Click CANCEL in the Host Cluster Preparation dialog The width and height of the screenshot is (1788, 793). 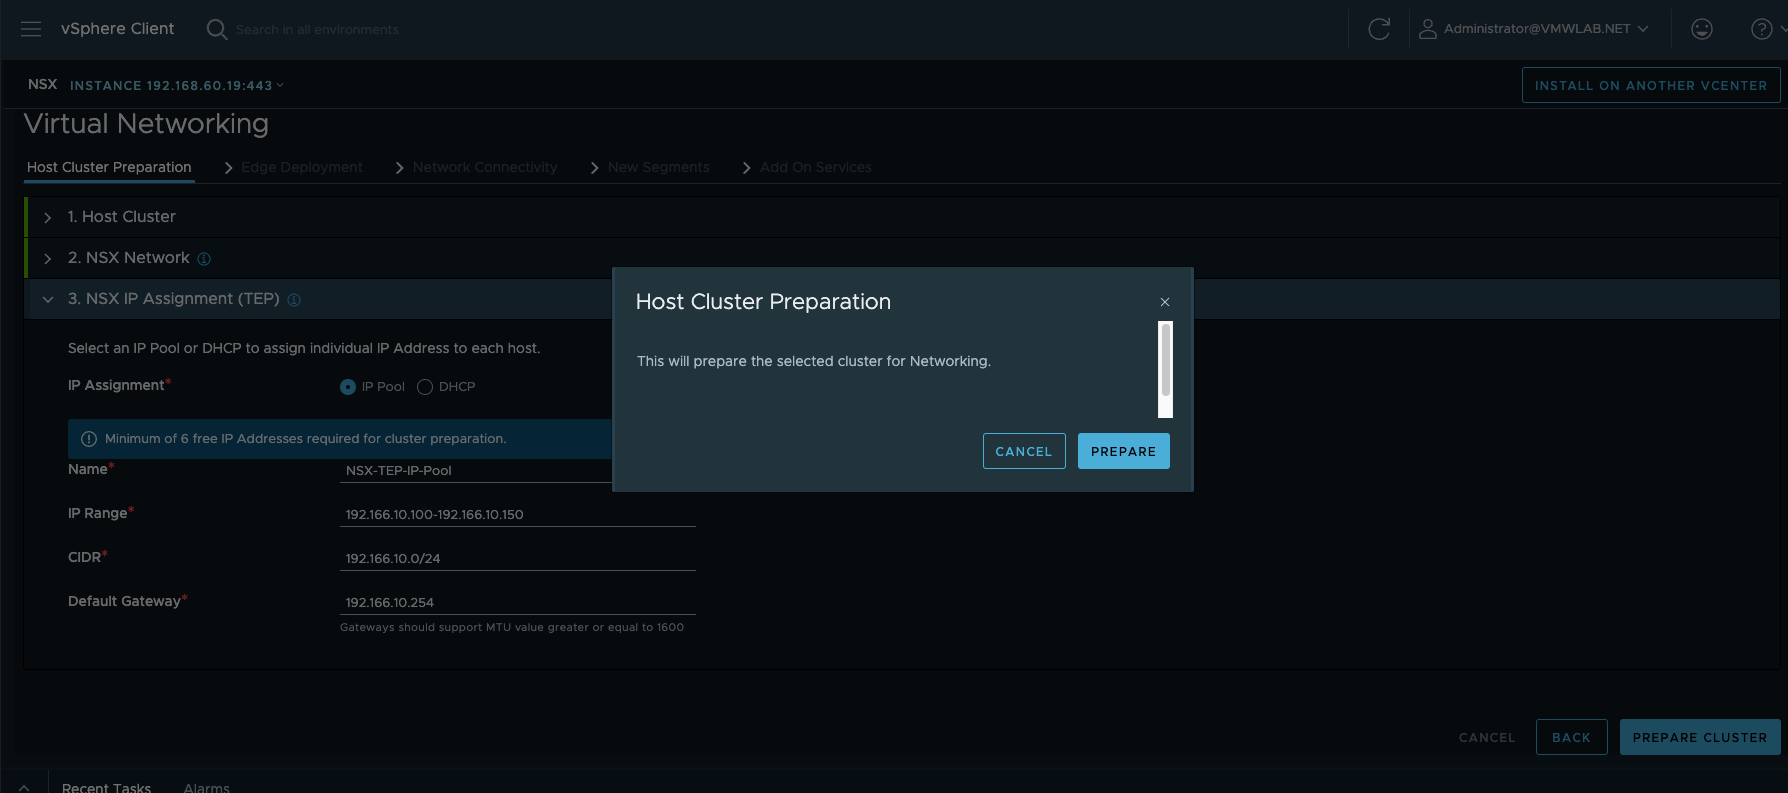click(1024, 451)
